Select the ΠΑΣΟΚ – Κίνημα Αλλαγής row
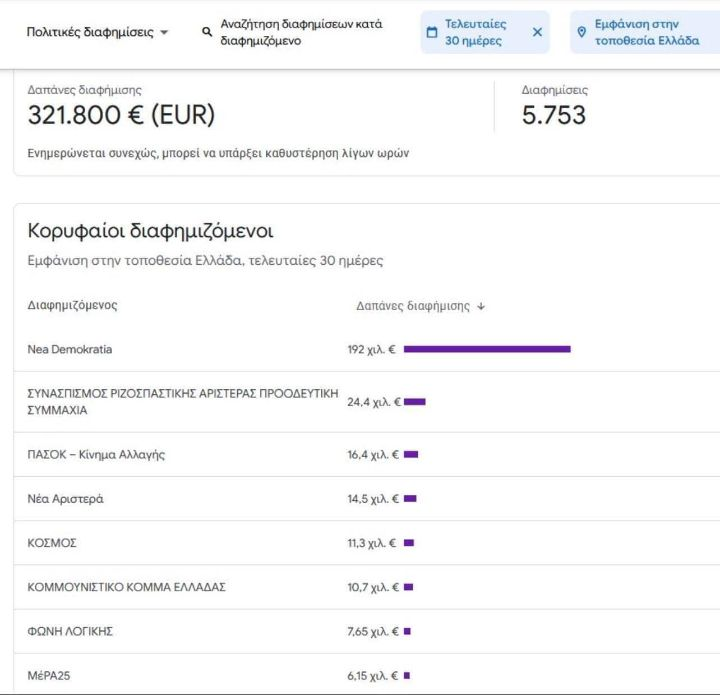 pos(367,454)
